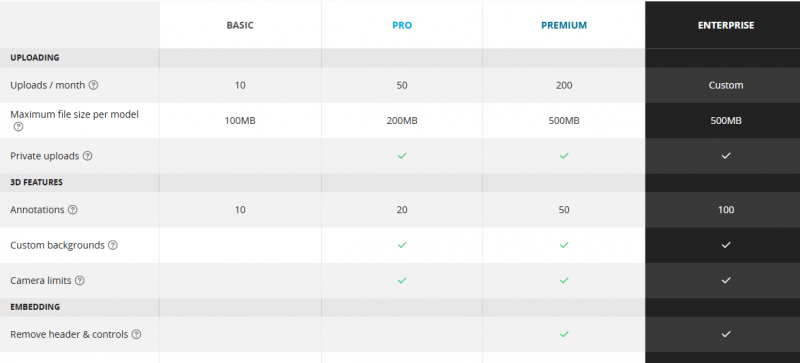
Task: Click the Pro checkmark for Private uploads
Action: (402, 156)
